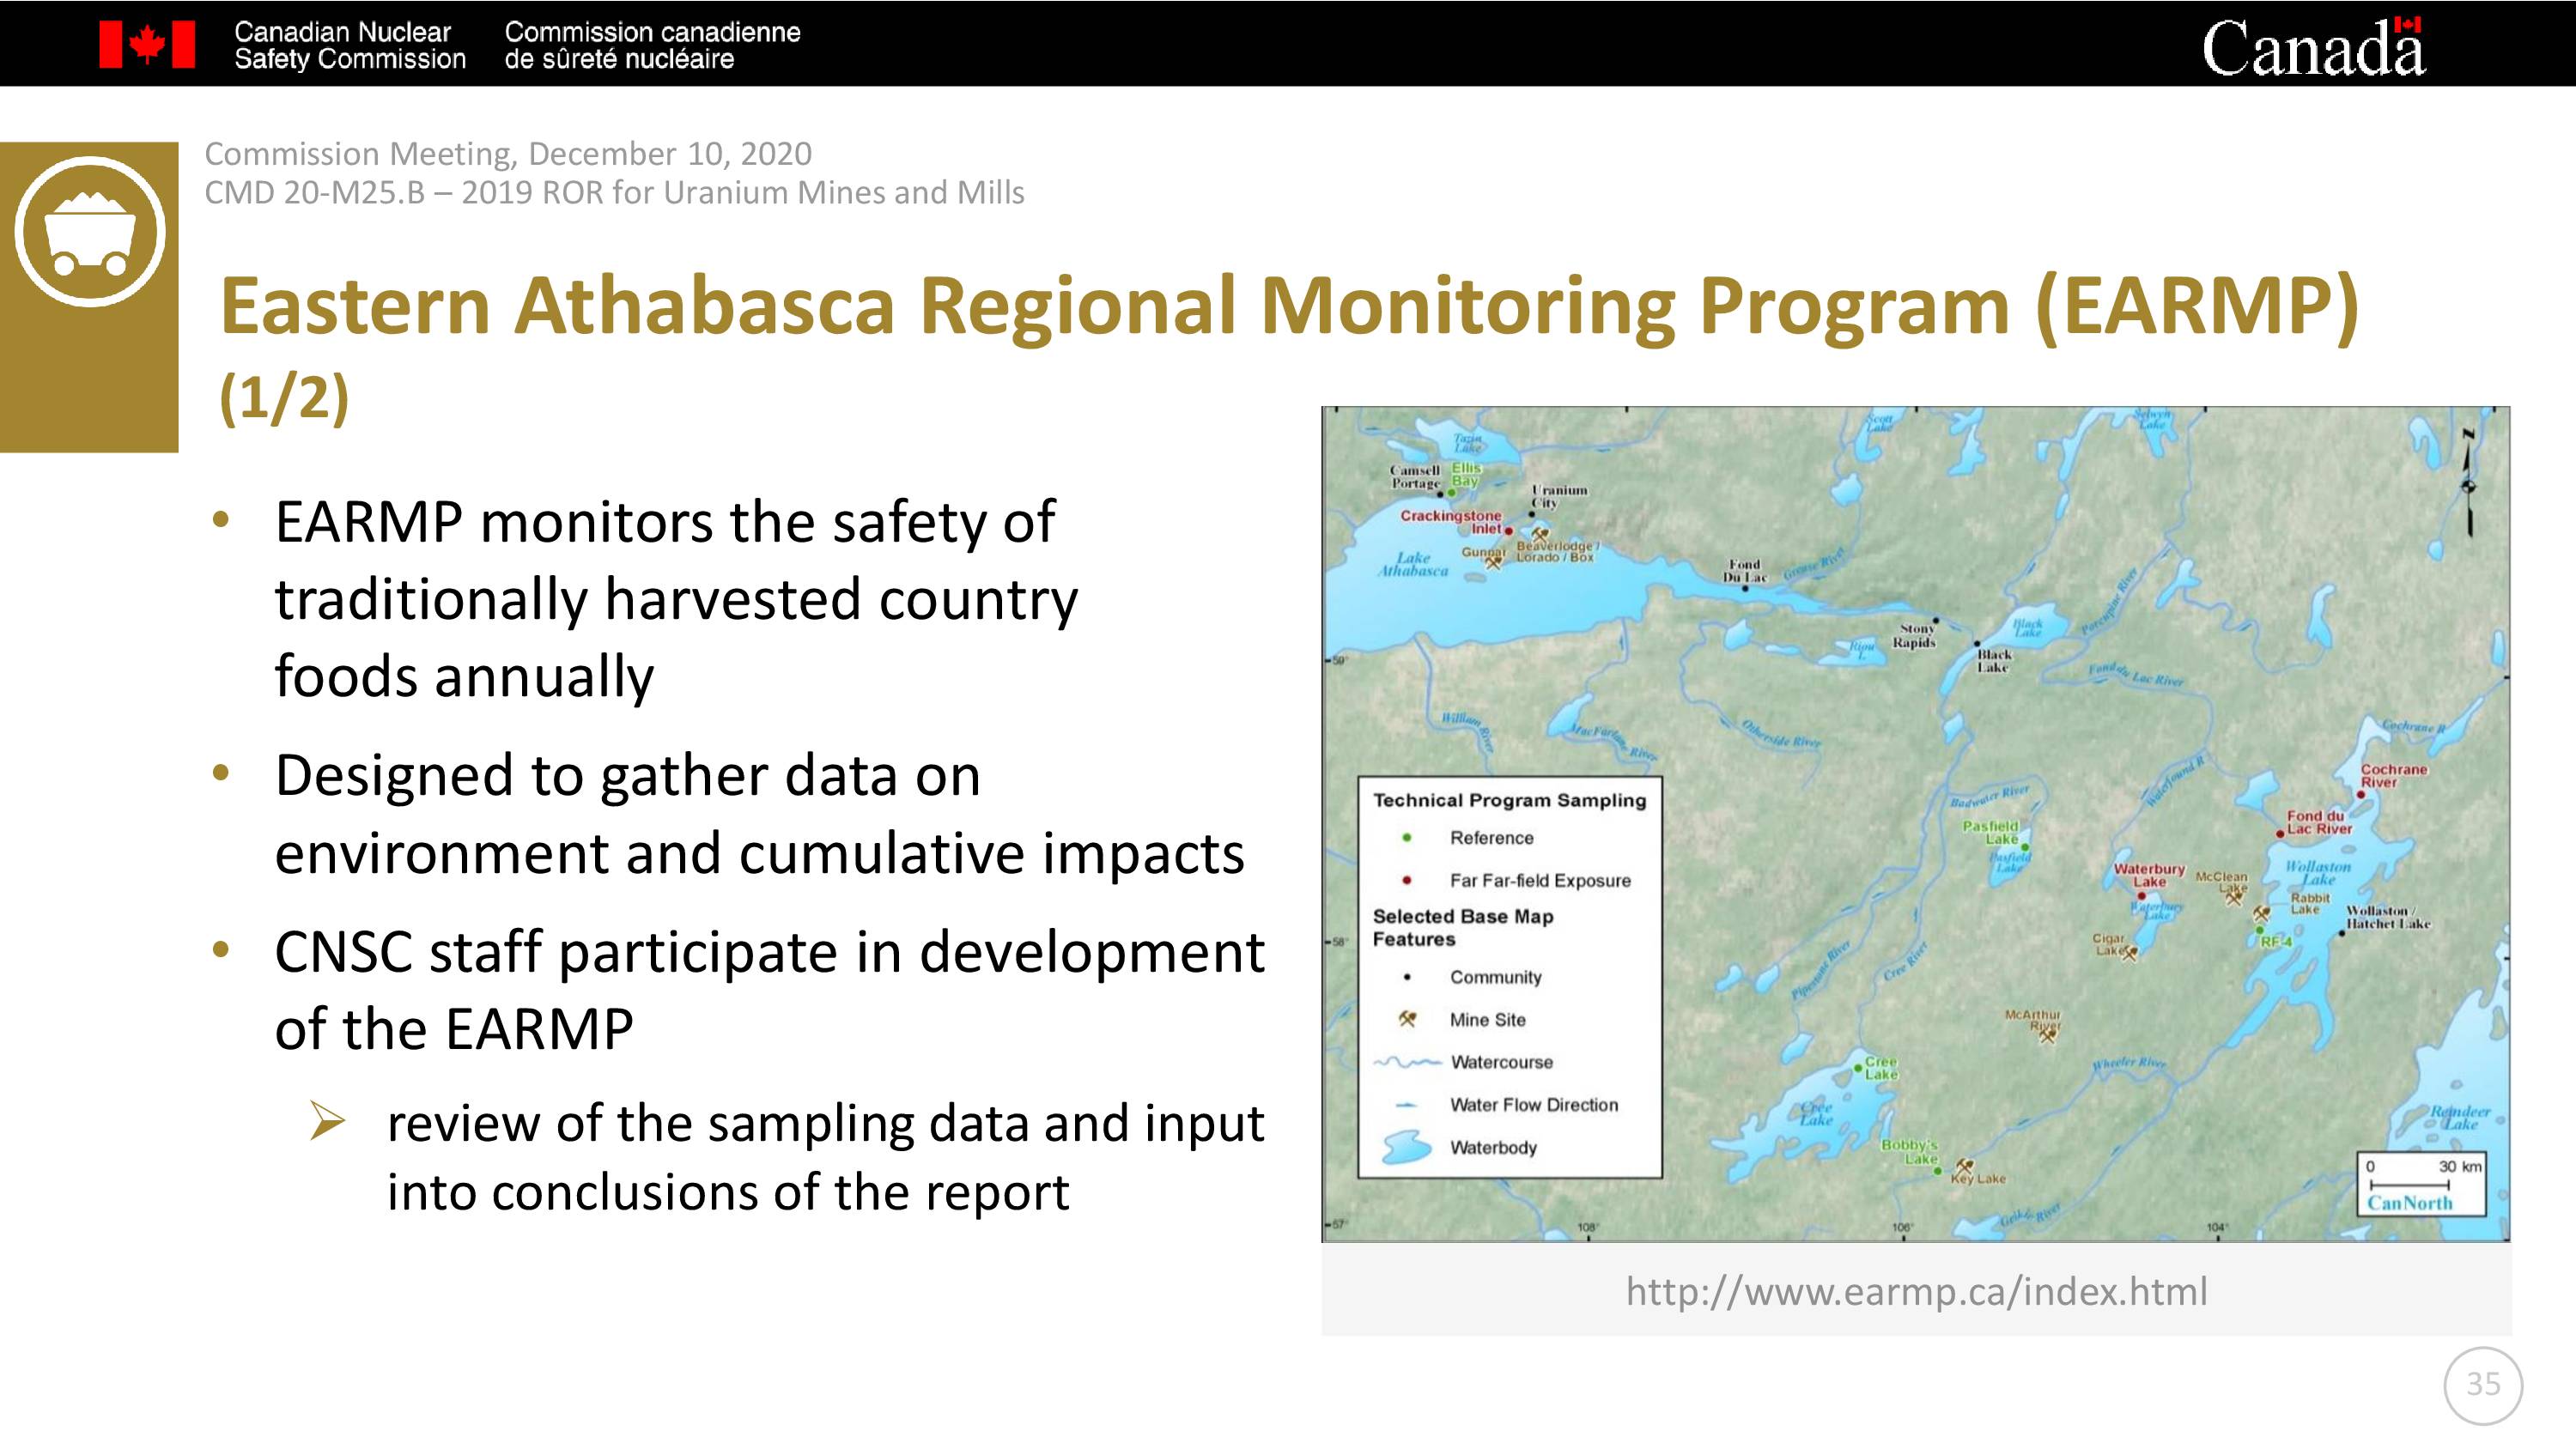The height and width of the screenshot is (1449, 2576).
Task: Click 'Commission Meeting, December 10, 2020' line
Action: pyautogui.click(x=508, y=153)
